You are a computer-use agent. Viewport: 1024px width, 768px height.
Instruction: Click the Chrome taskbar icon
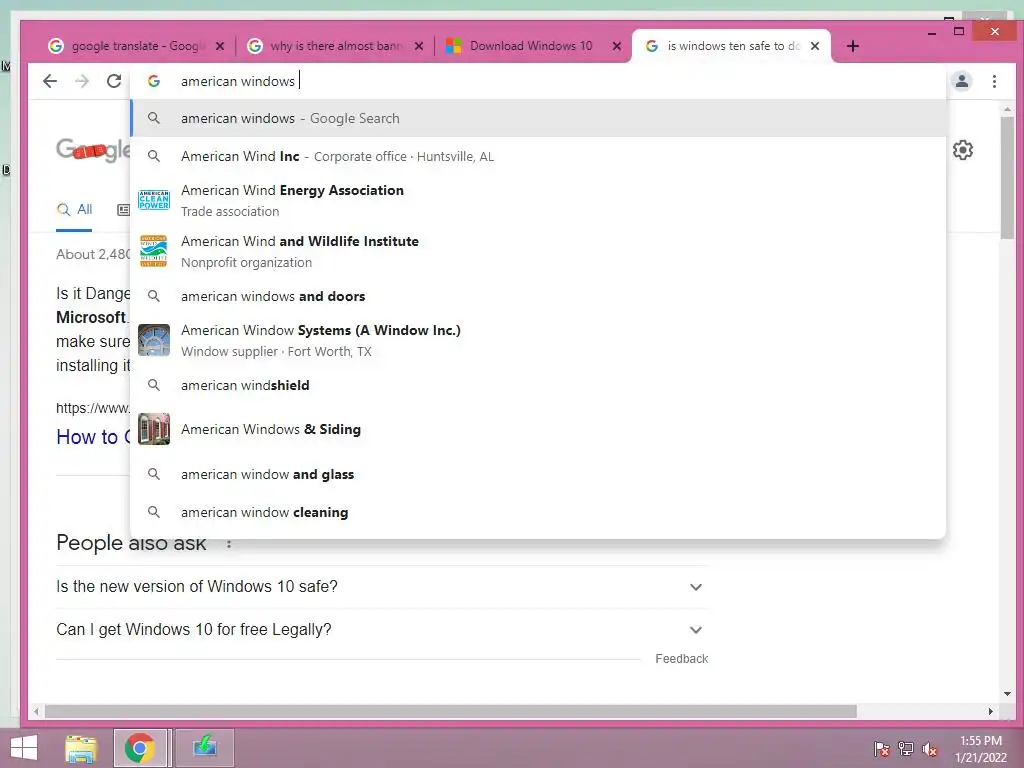[141, 748]
